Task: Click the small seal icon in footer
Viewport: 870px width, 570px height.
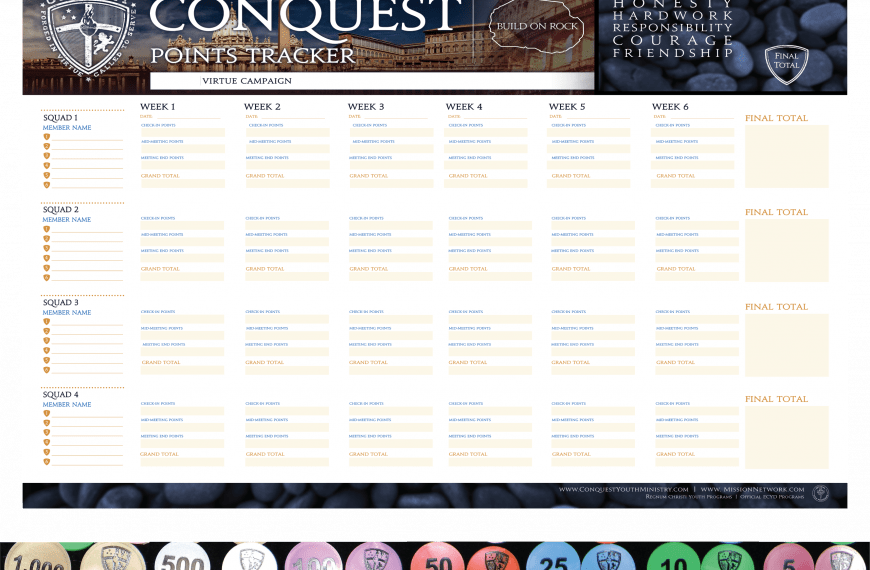Action: pos(820,492)
